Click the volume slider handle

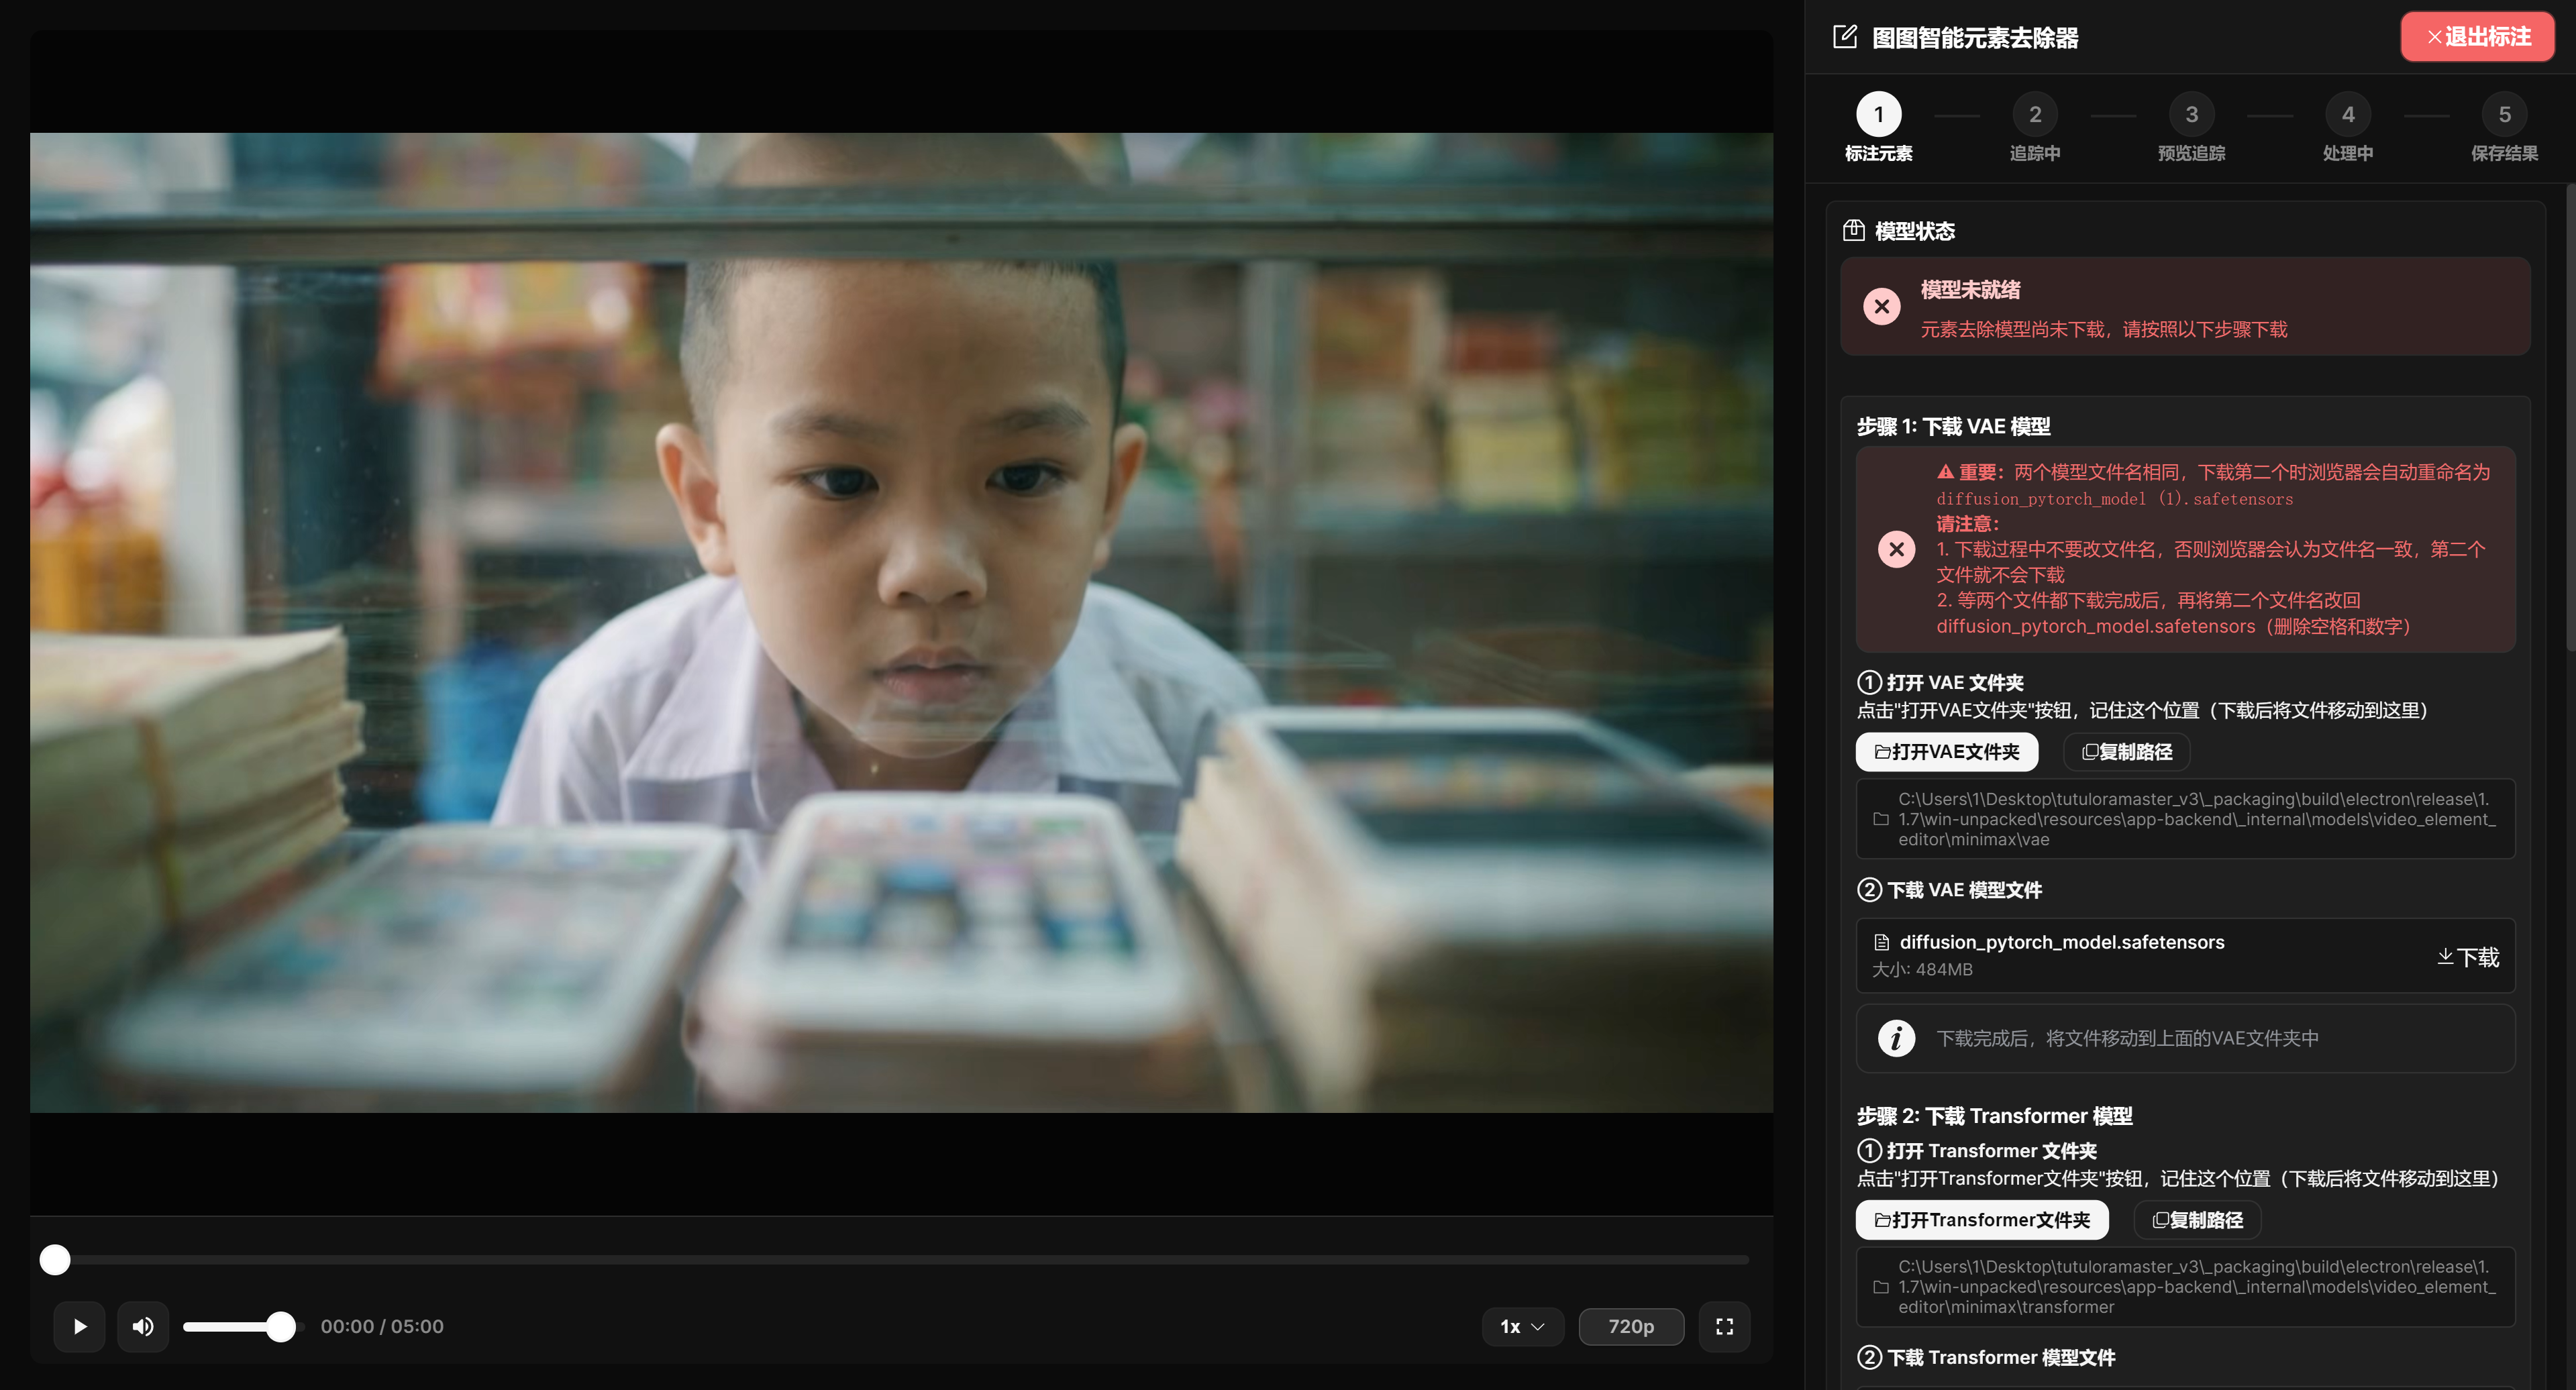tap(281, 1327)
